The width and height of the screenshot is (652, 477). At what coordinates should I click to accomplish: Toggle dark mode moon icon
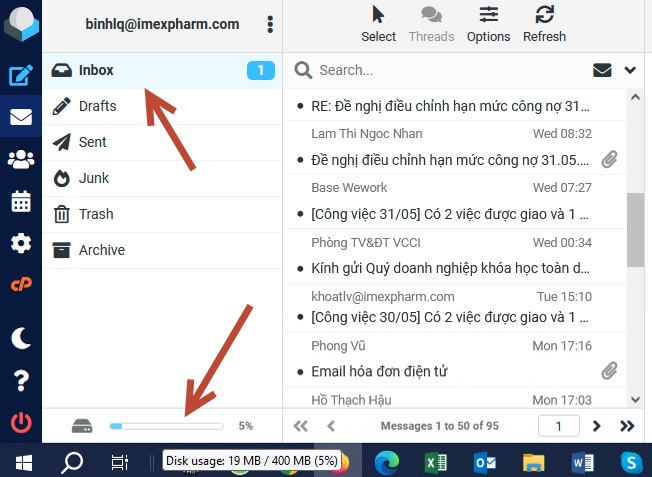21,338
